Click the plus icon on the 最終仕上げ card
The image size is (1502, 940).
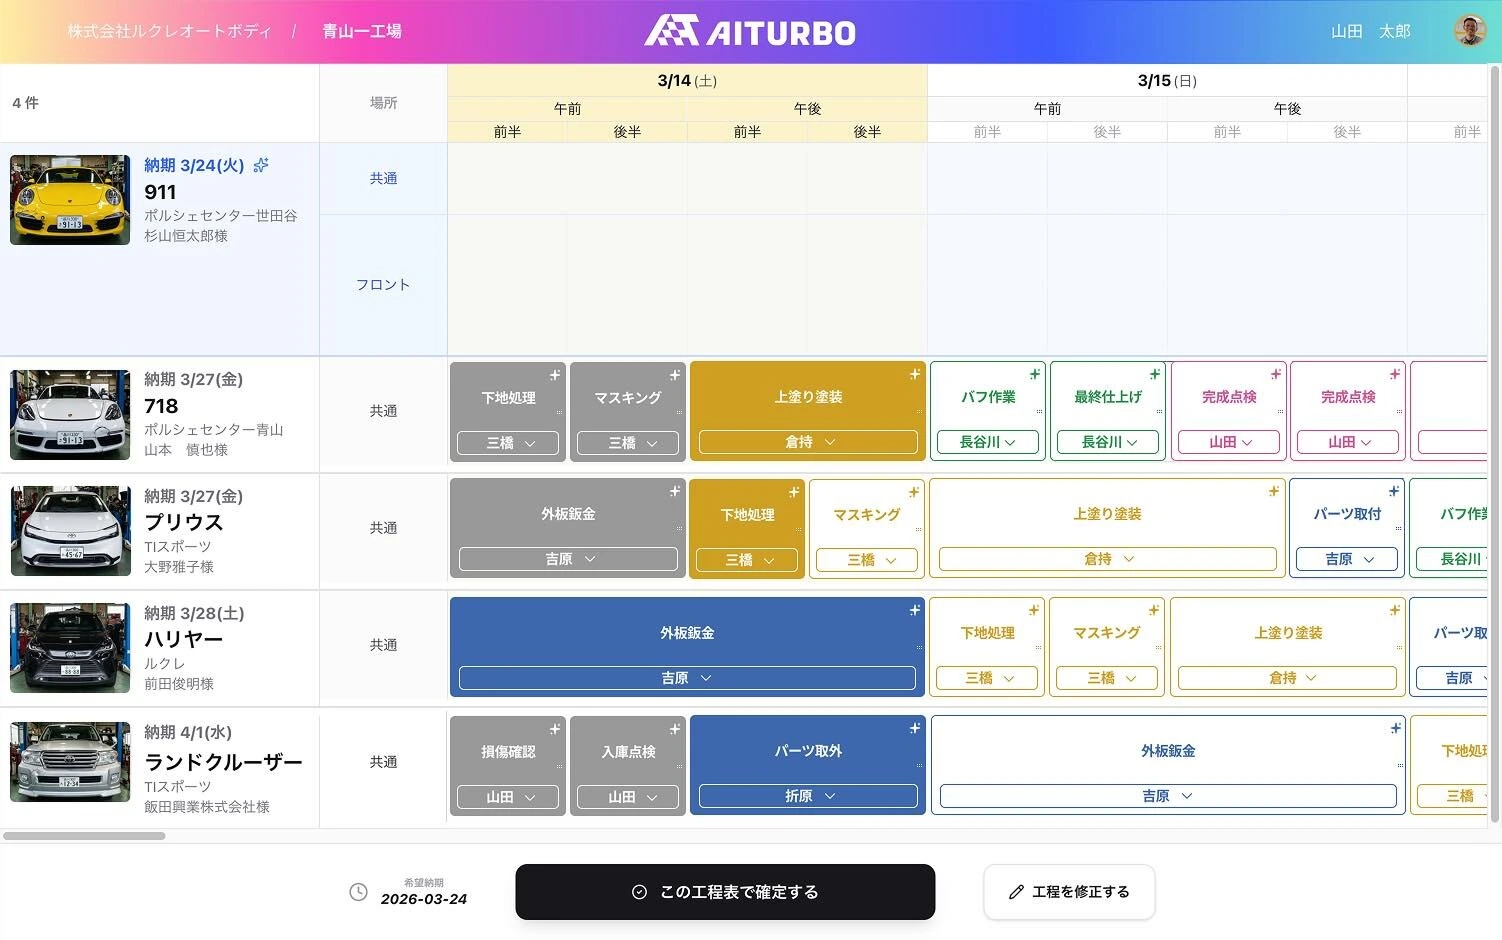coord(1155,374)
